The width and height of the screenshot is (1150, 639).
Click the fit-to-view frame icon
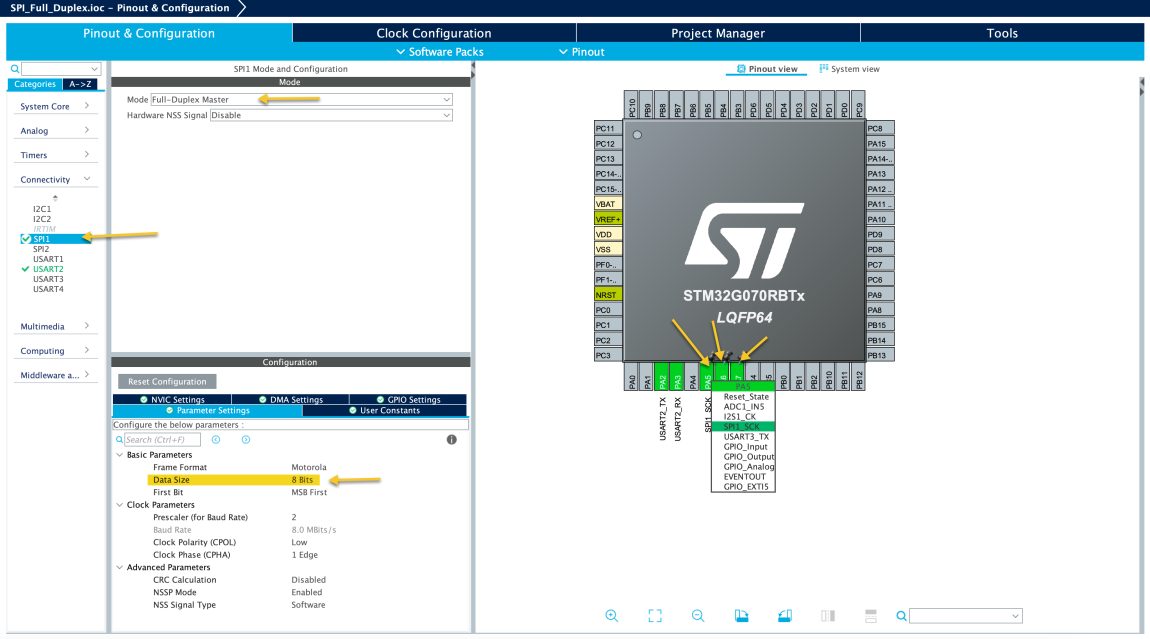click(x=655, y=616)
